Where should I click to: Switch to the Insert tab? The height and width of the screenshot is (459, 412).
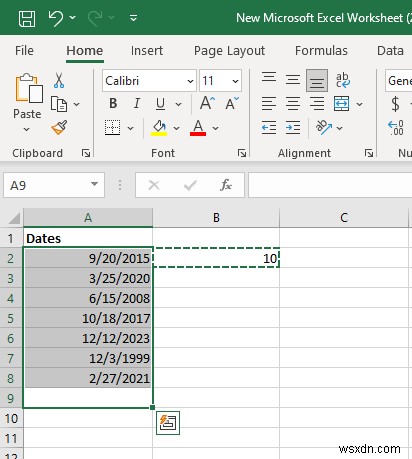[x=147, y=51]
